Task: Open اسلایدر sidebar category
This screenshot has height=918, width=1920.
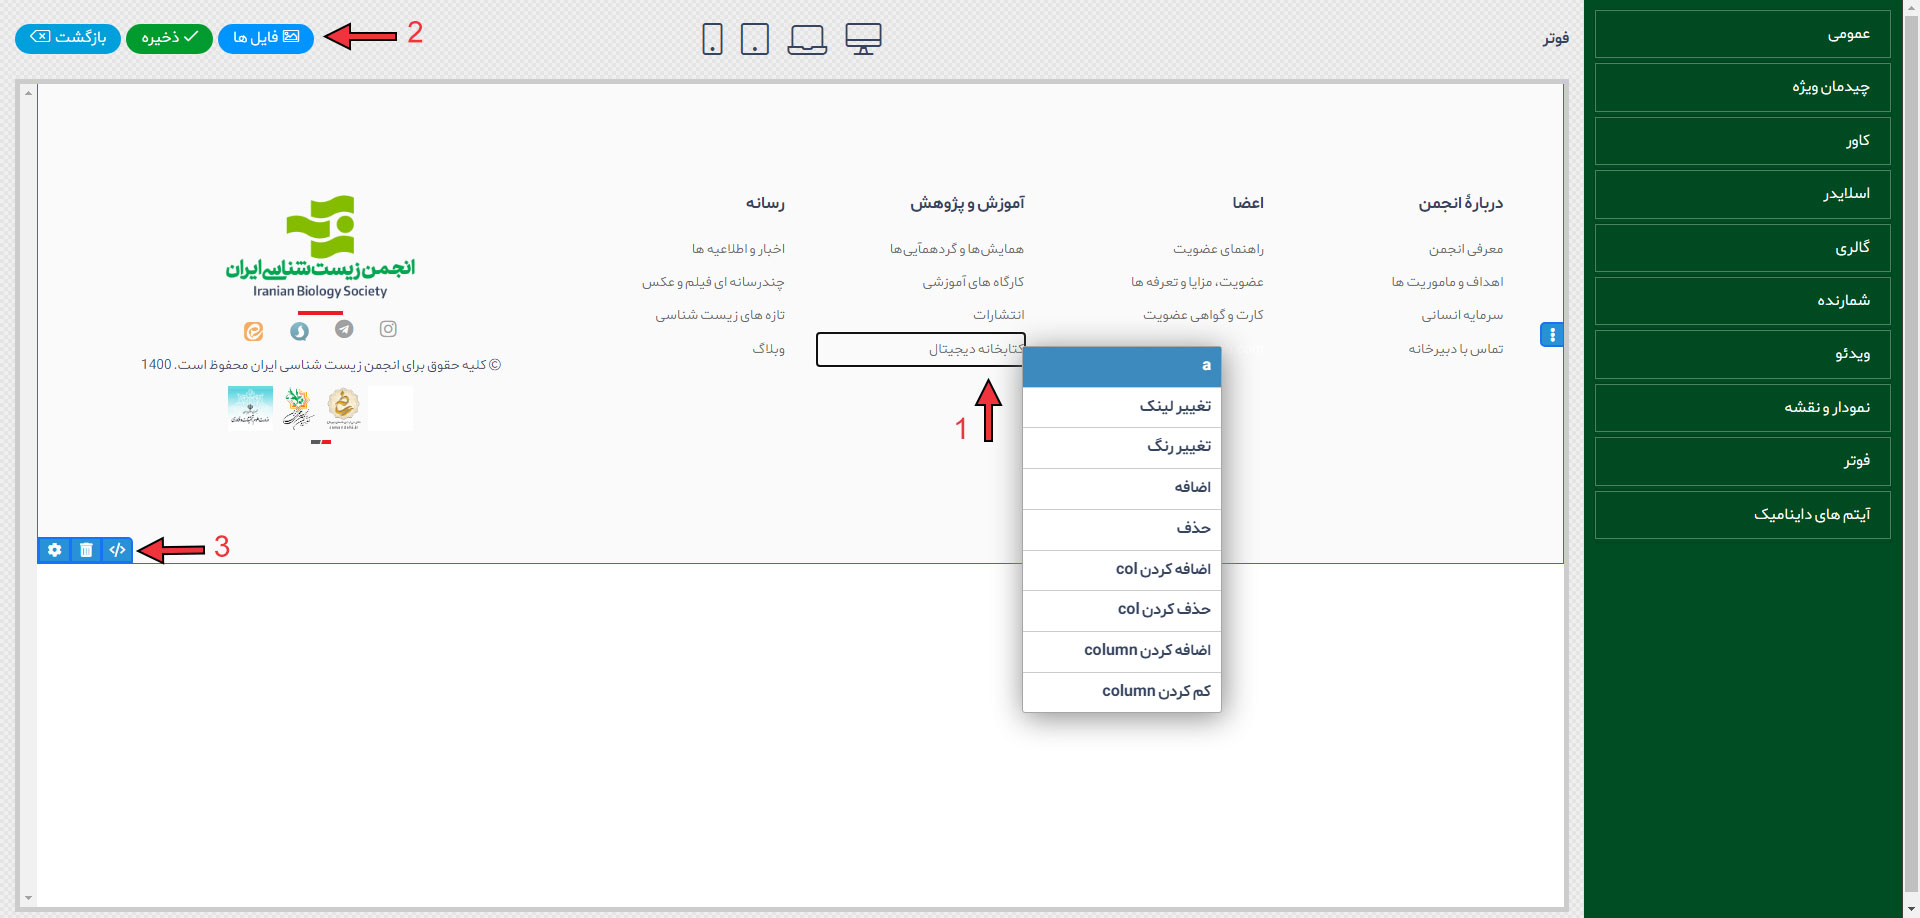Action: [x=1742, y=194]
